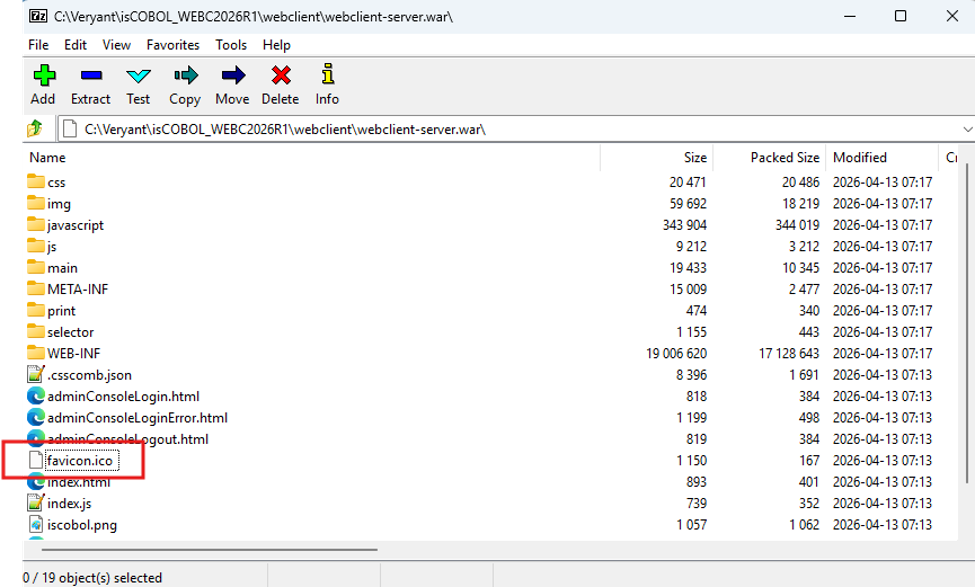Go up one folder level icon
Screen dimensions: 975x587
click(x=35, y=129)
